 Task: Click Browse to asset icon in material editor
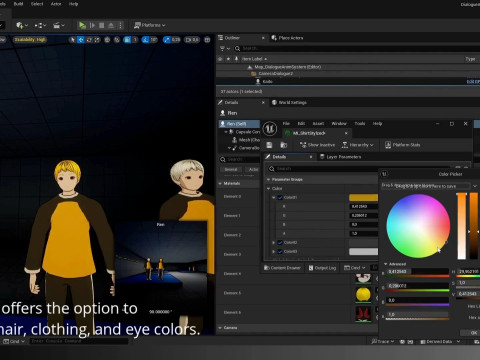[284, 145]
